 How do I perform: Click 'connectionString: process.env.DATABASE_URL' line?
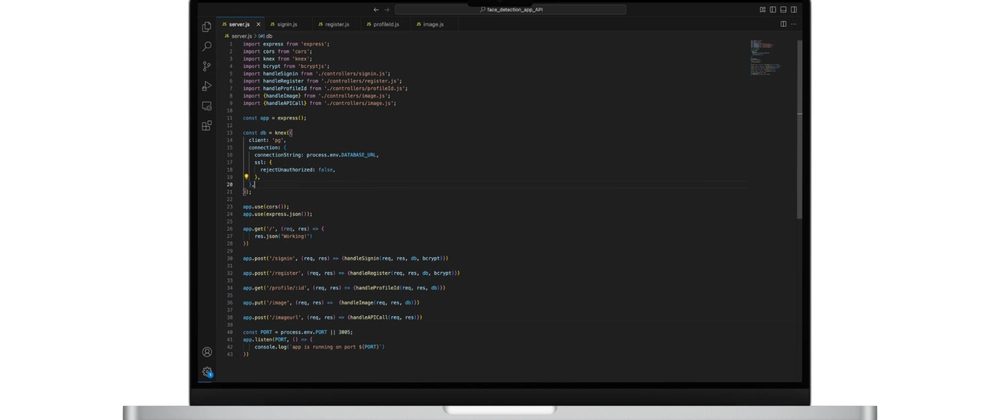[x=316, y=154]
